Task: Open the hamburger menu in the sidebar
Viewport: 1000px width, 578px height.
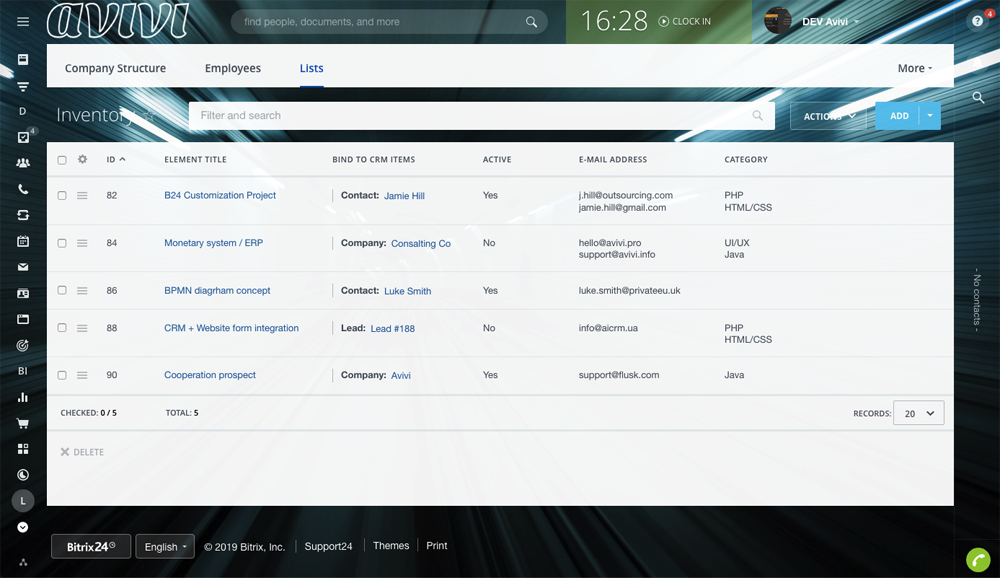Action: (x=23, y=21)
